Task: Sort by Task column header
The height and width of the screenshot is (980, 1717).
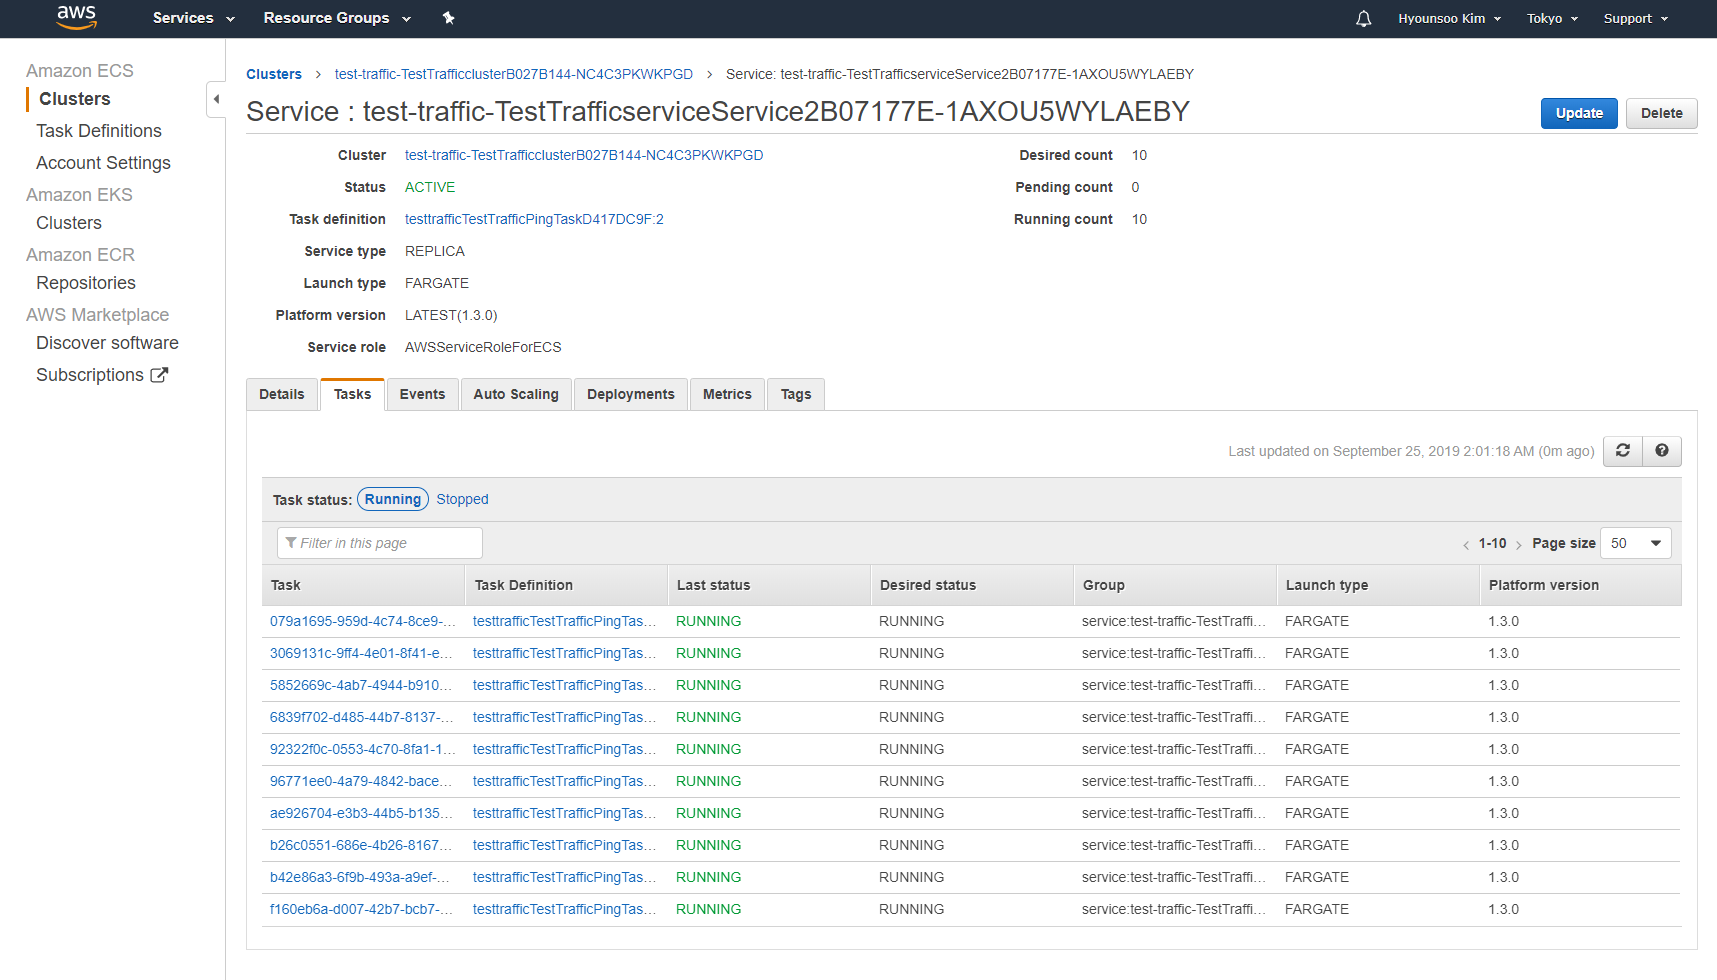Action: point(364,585)
